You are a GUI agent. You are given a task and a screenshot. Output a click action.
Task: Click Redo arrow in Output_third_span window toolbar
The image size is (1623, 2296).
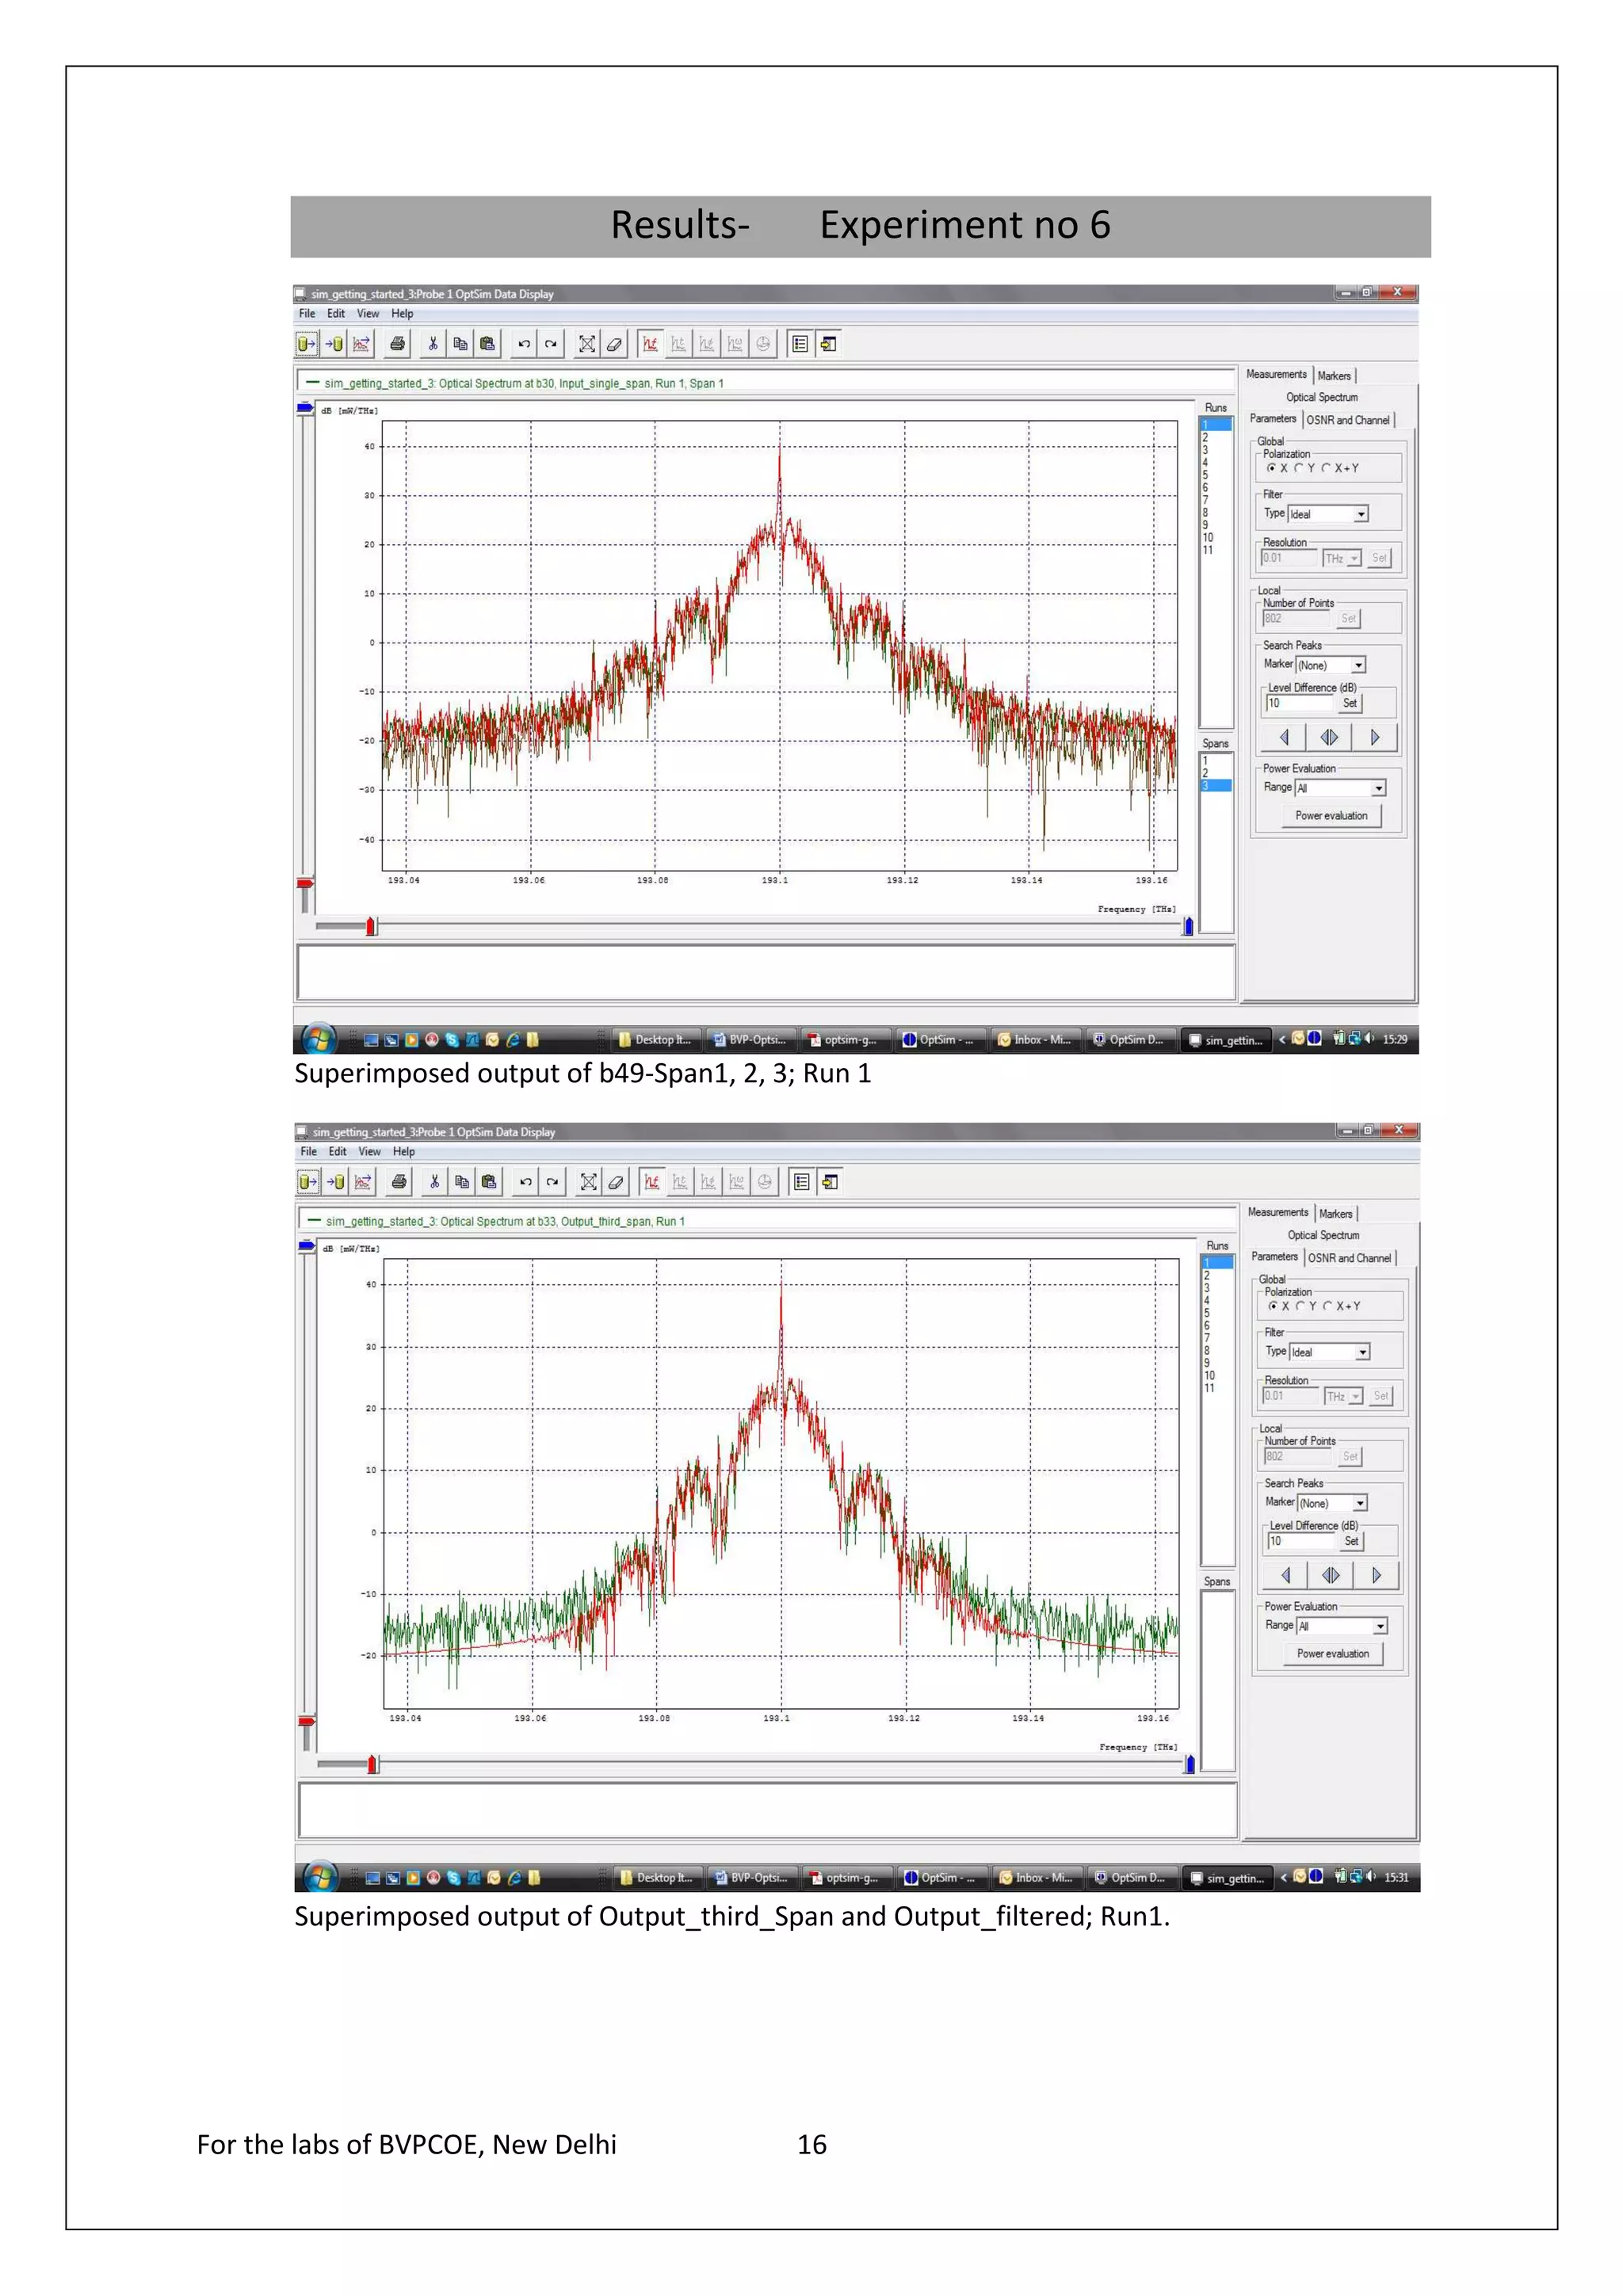(552, 1182)
